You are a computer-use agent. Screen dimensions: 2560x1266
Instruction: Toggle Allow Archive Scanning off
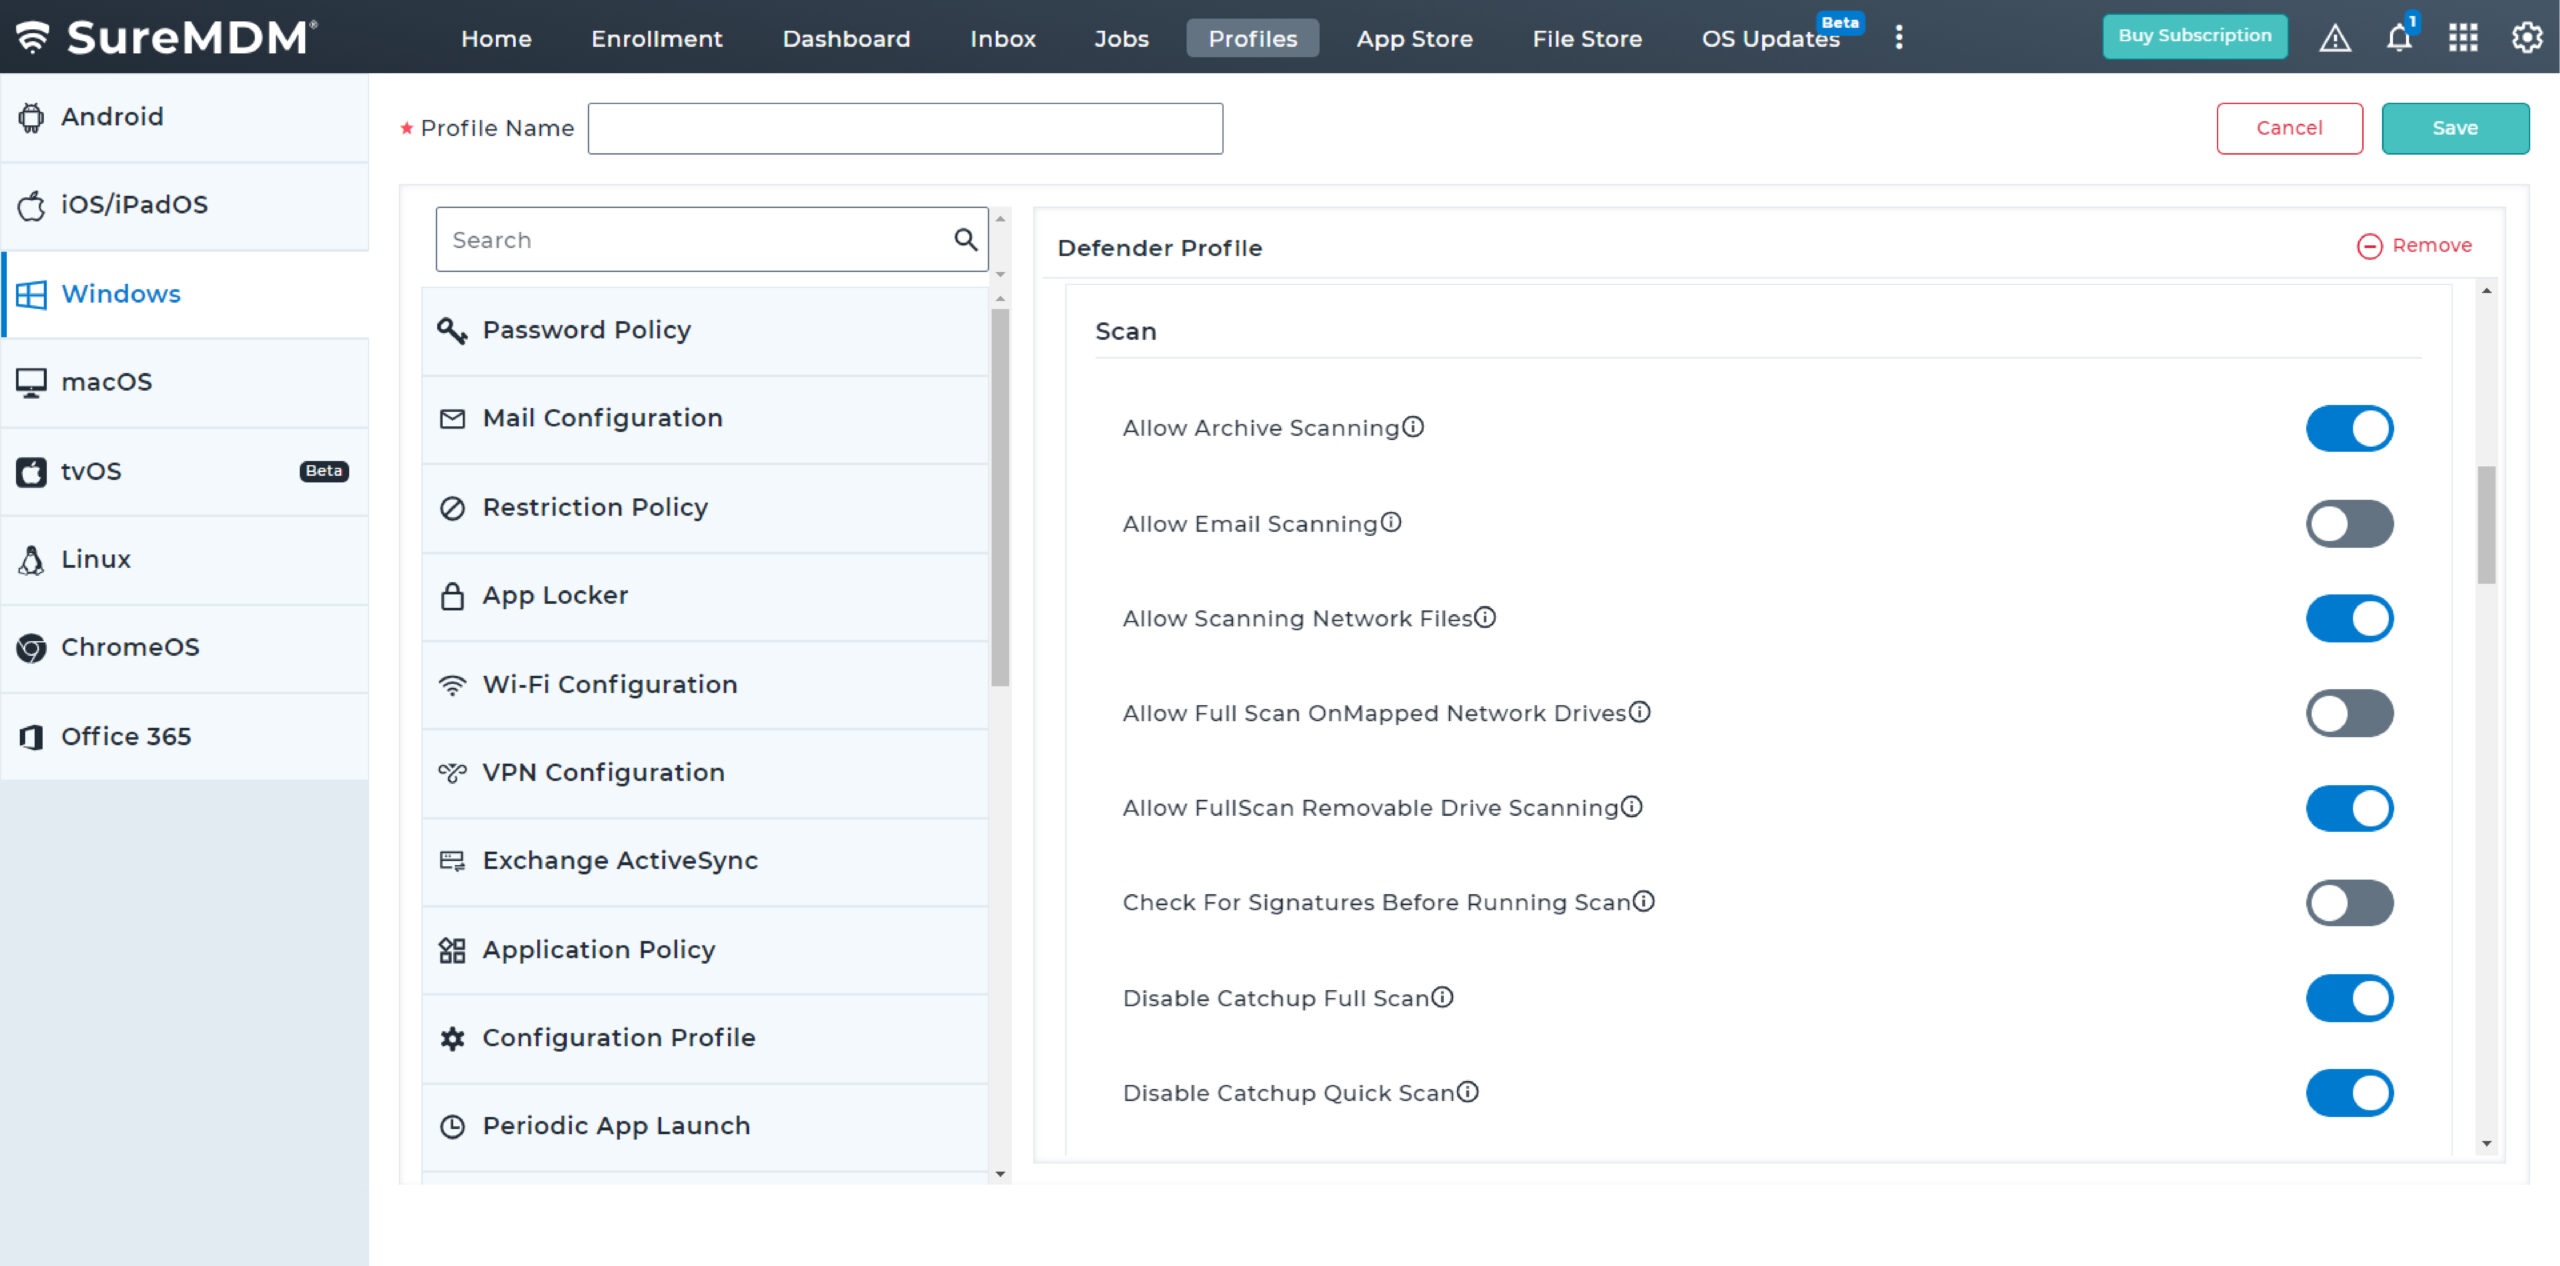click(x=2349, y=428)
